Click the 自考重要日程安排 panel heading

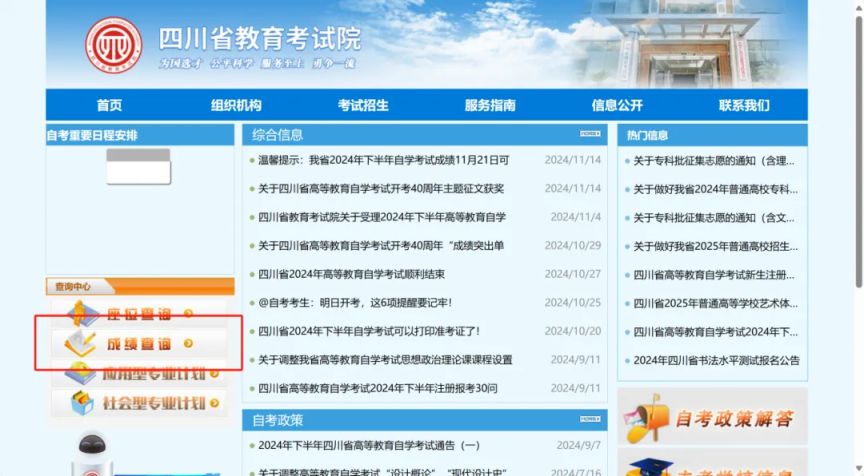[x=92, y=136]
